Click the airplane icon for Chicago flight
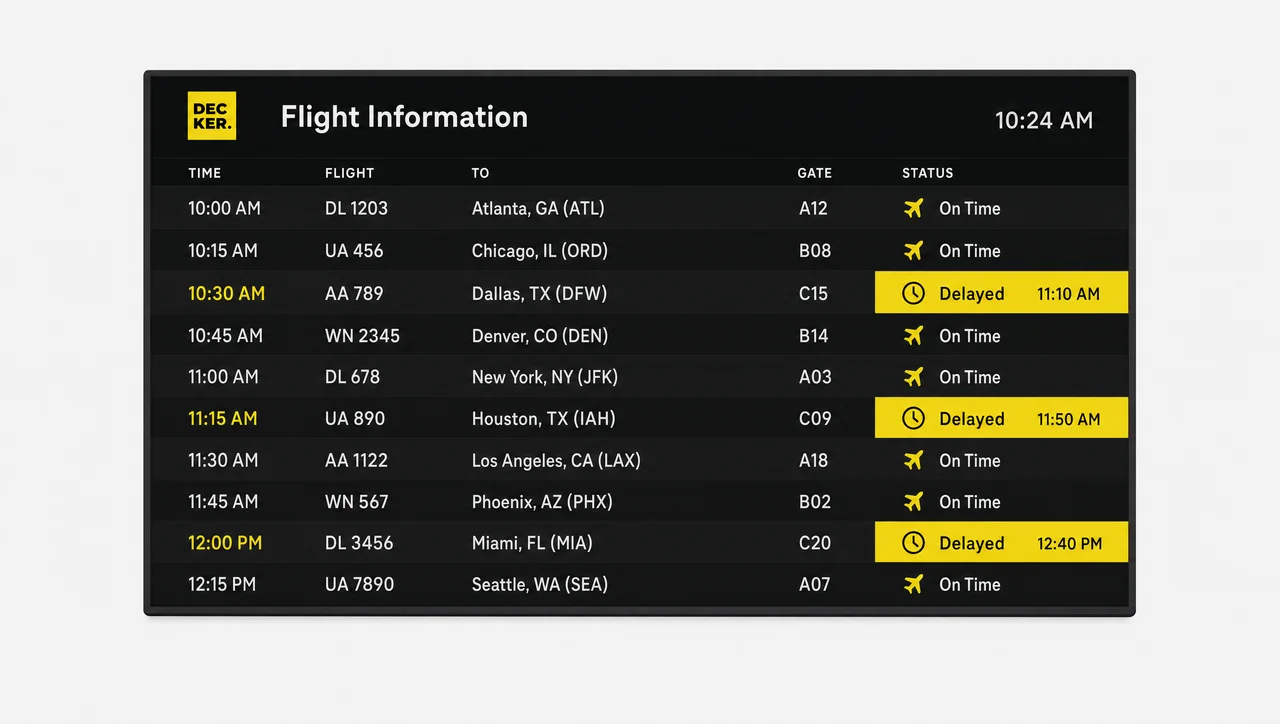The height and width of the screenshot is (724, 1280). pos(913,251)
